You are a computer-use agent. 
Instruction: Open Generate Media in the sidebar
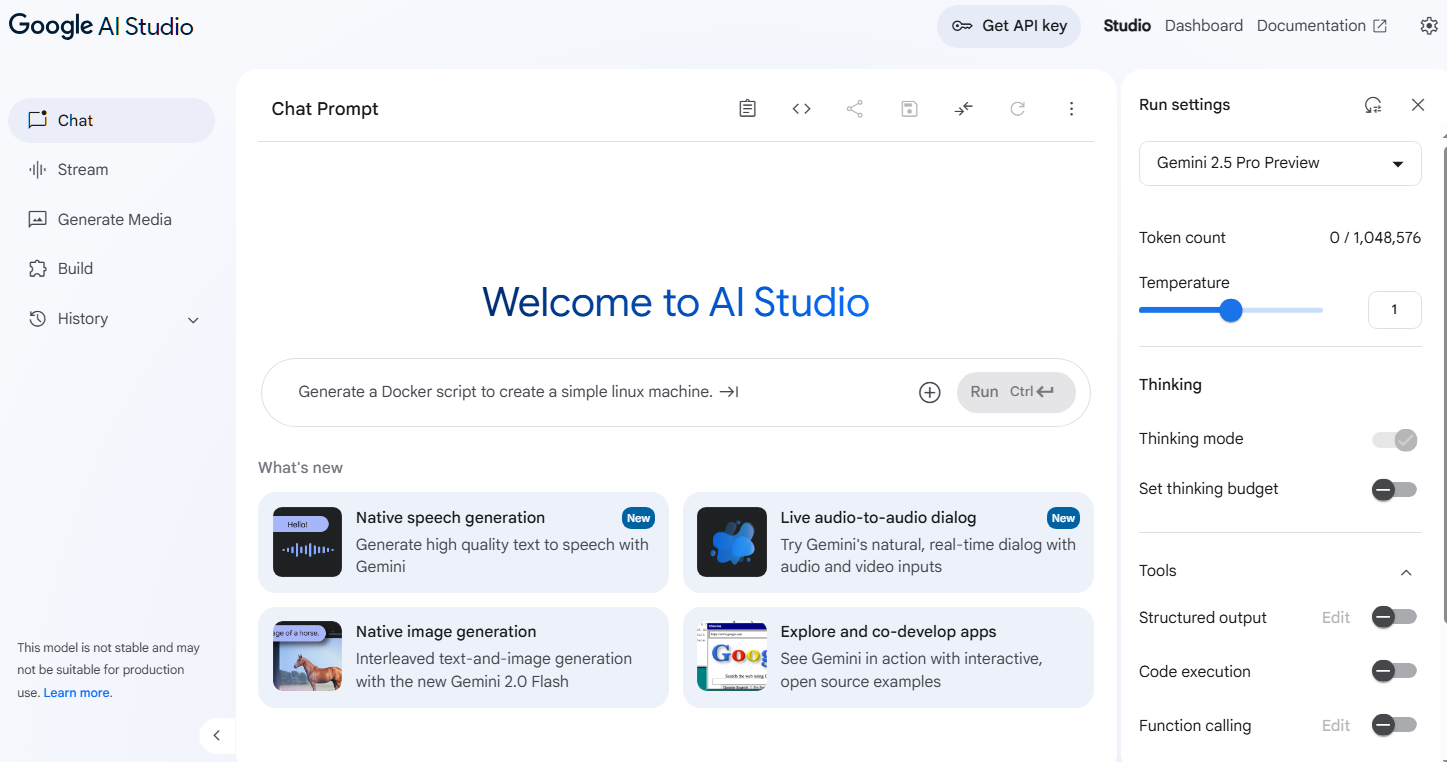click(111, 219)
